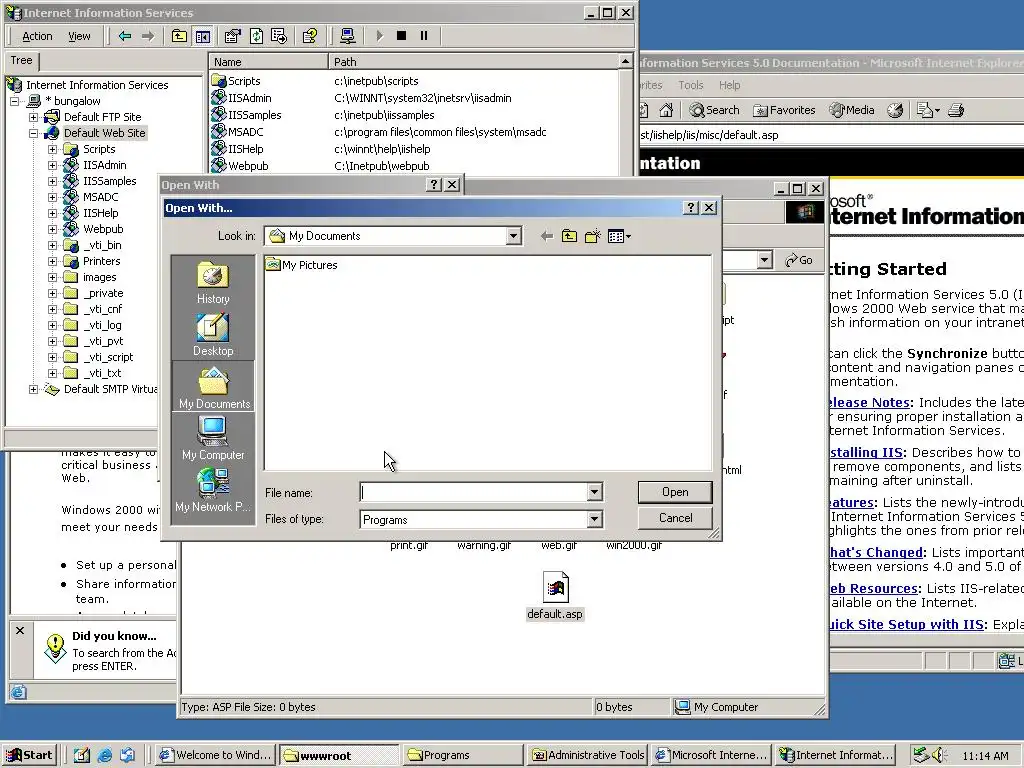Expand the Default SMTP Virtual Server node
The width and height of the screenshot is (1024, 768).
[x=33, y=389]
